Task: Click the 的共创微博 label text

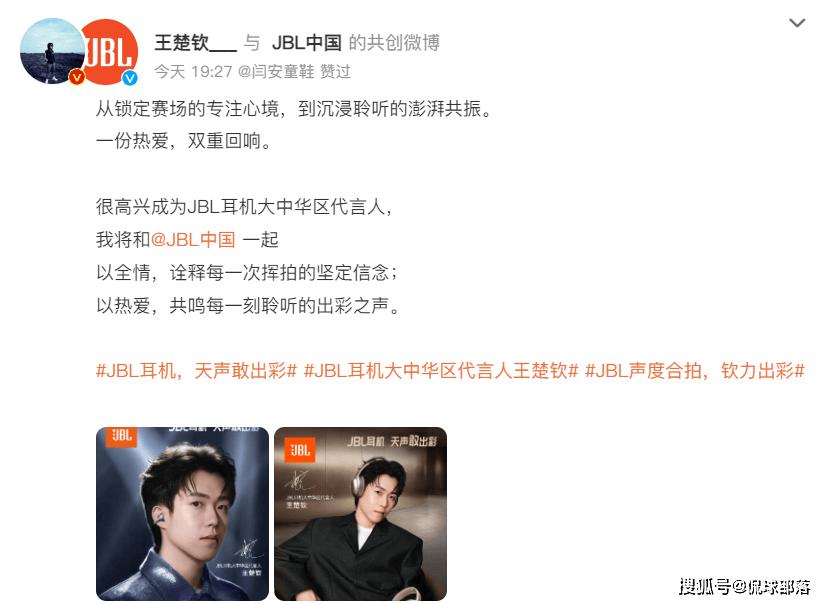Action: point(394,43)
